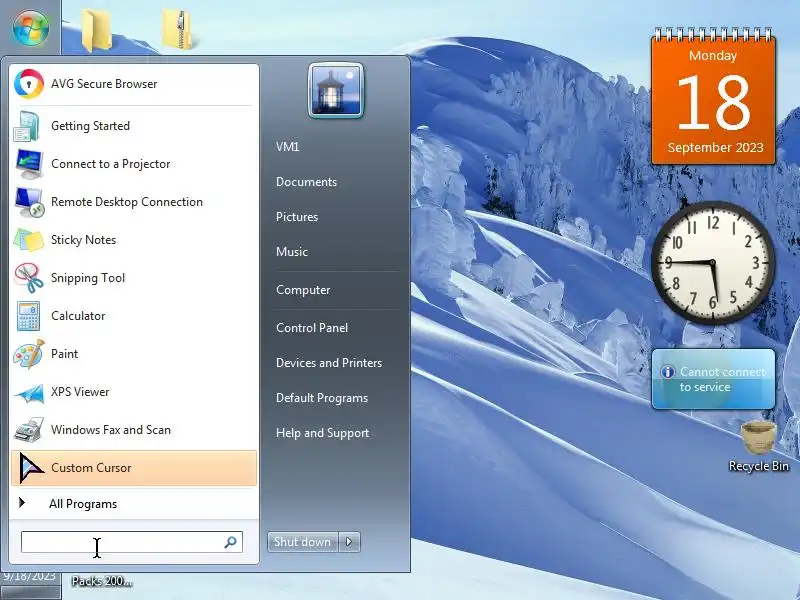The width and height of the screenshot is (800, 600).
Task: Select the yellow folder on the desktop
Action: [96, 30]
